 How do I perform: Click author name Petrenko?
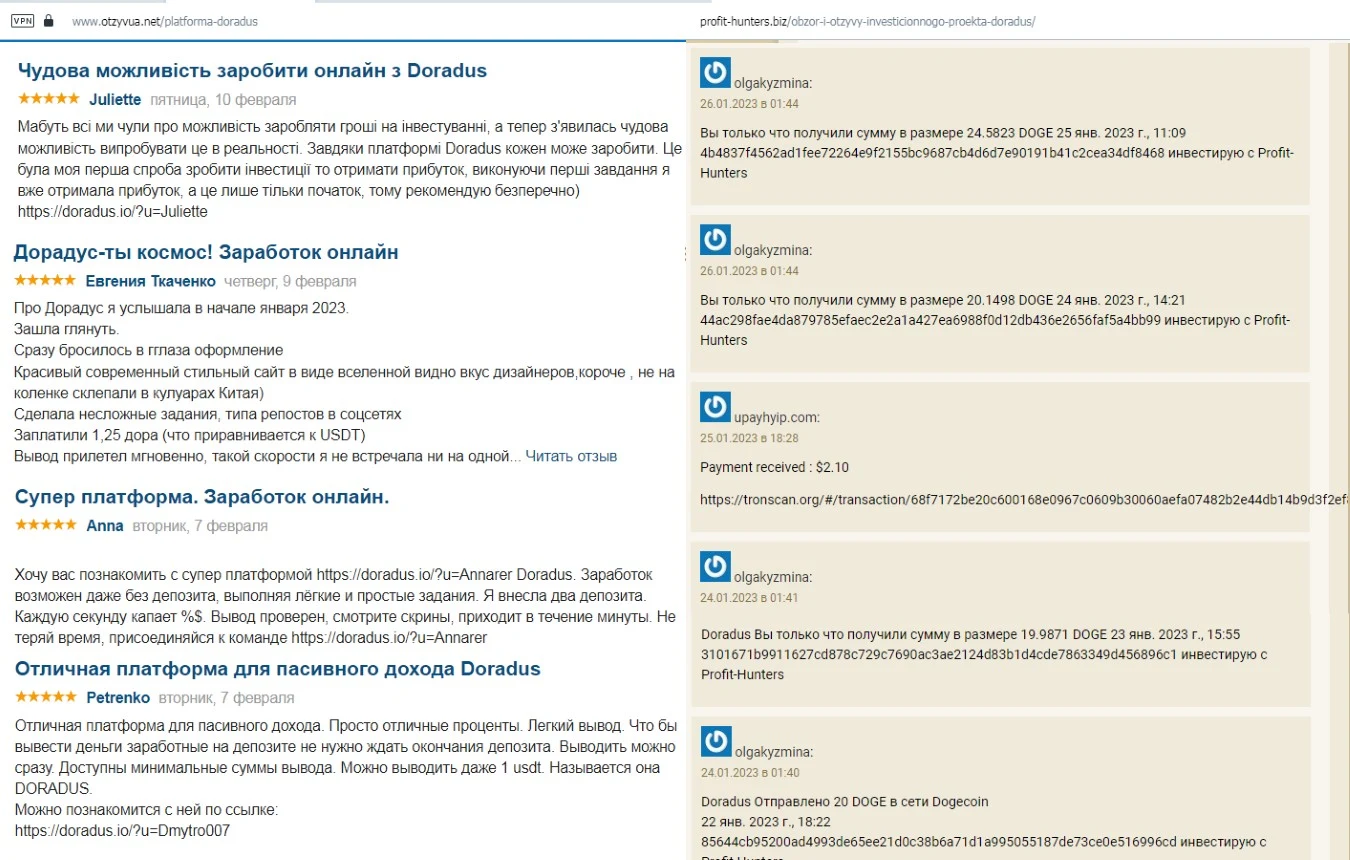coord(118,698)
